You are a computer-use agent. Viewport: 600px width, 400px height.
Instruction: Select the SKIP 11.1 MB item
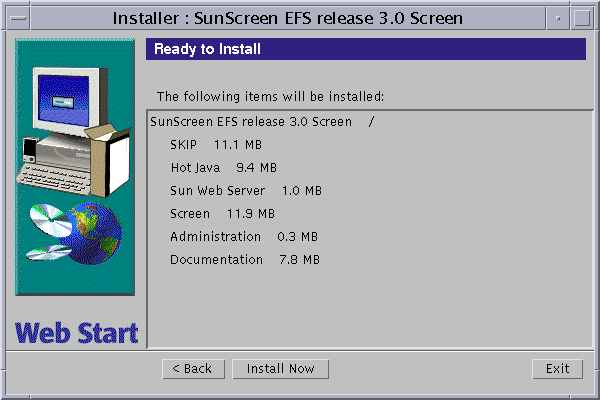[x=216, y=145]
